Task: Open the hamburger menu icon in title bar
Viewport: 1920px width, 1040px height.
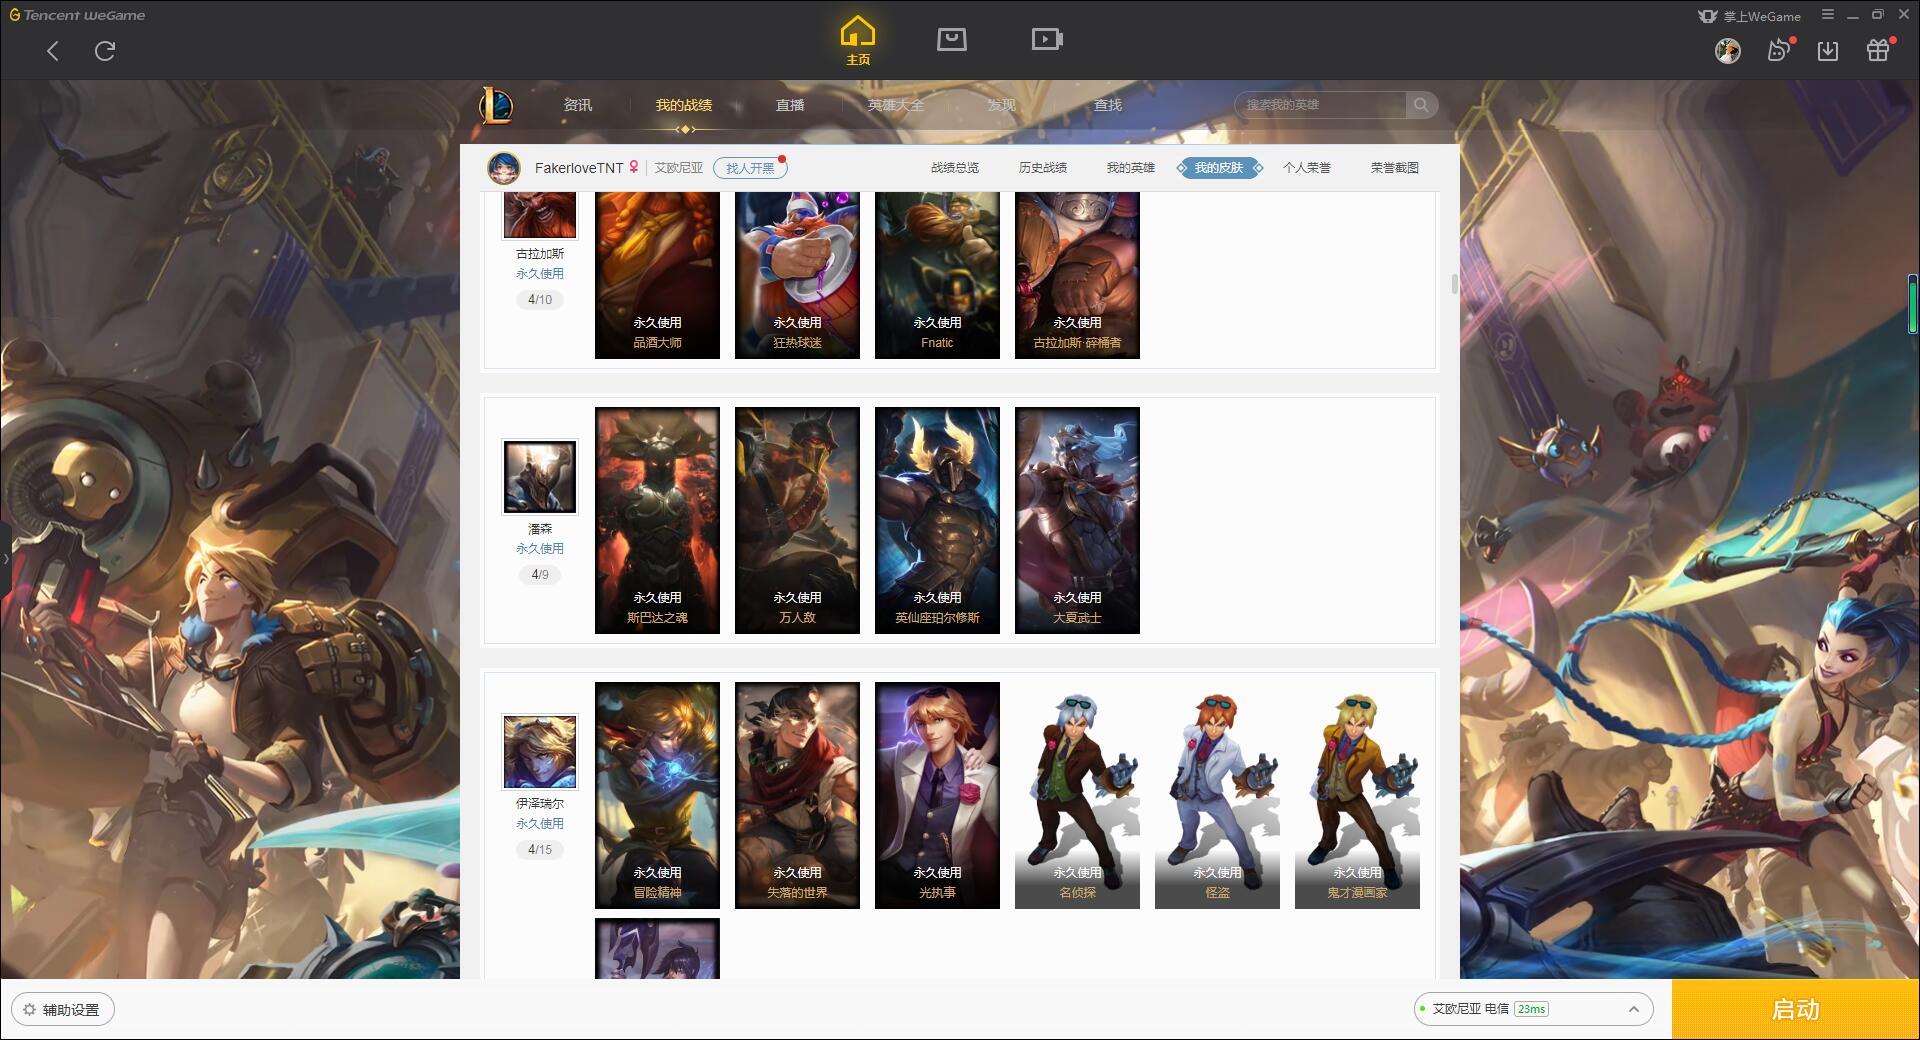Action: coord(1828,15)
